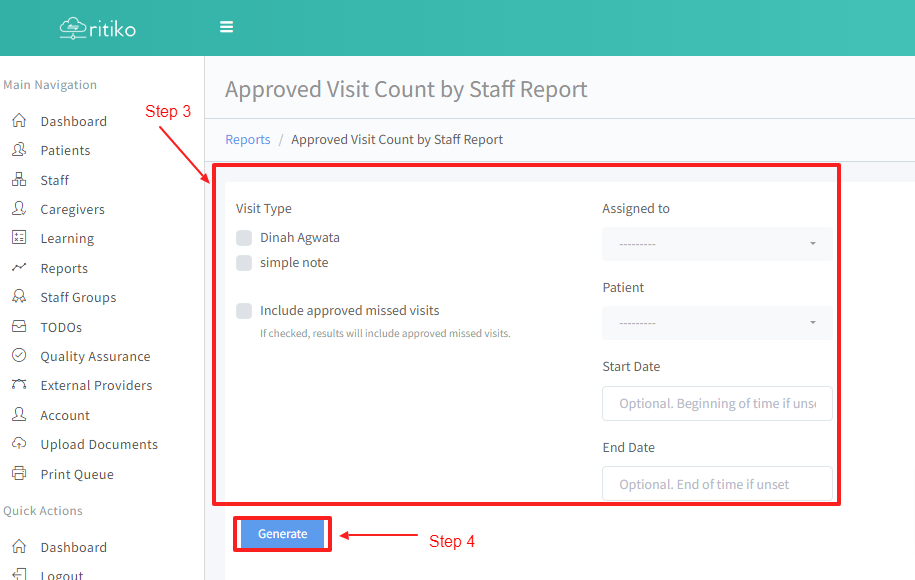The width and height of the screenshot is (915, 580).
Task: Select Caregivers from Main Navigation
Action: pos(72,209)
